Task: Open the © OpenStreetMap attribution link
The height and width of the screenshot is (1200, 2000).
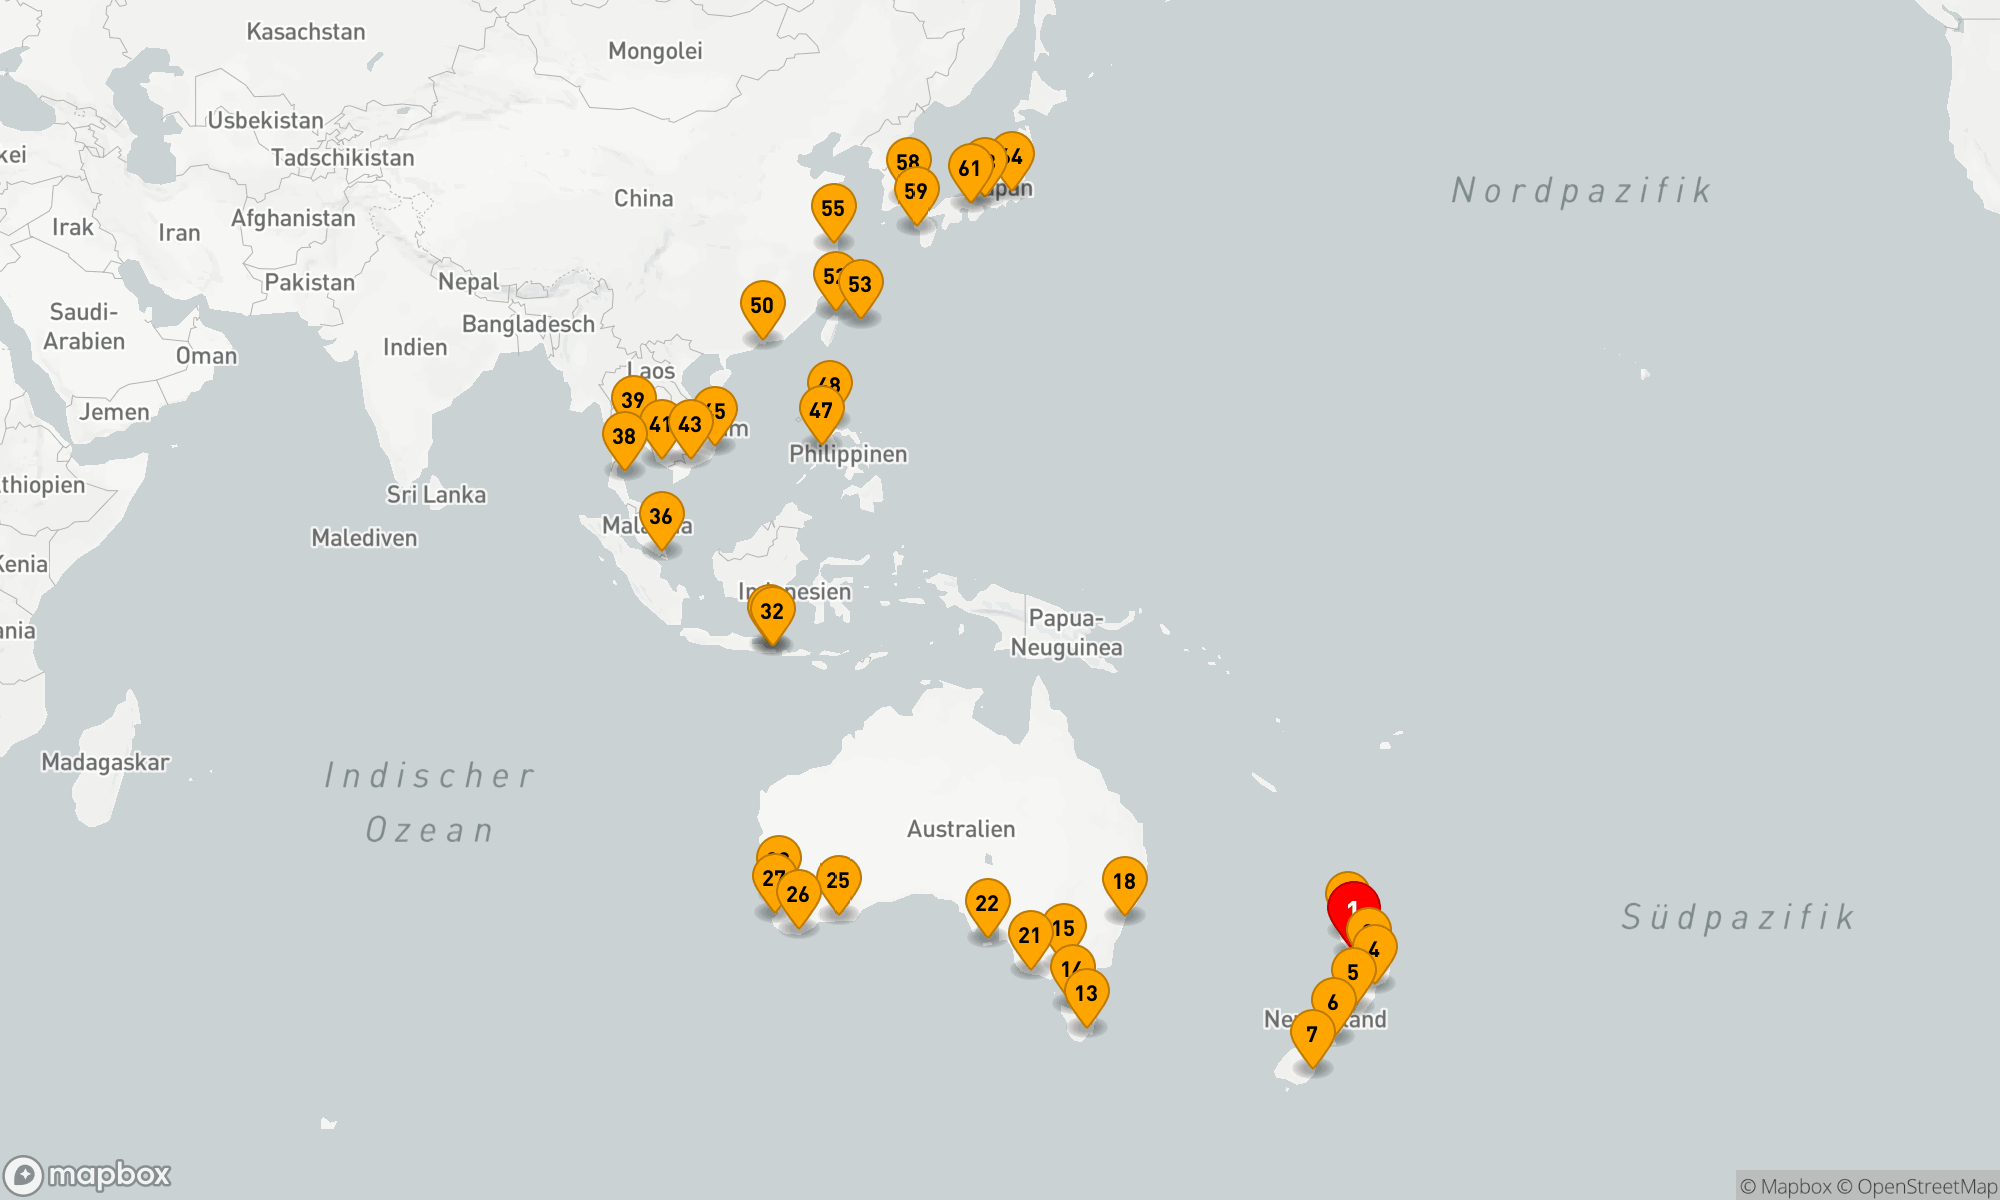Action: (1916, 1186)
